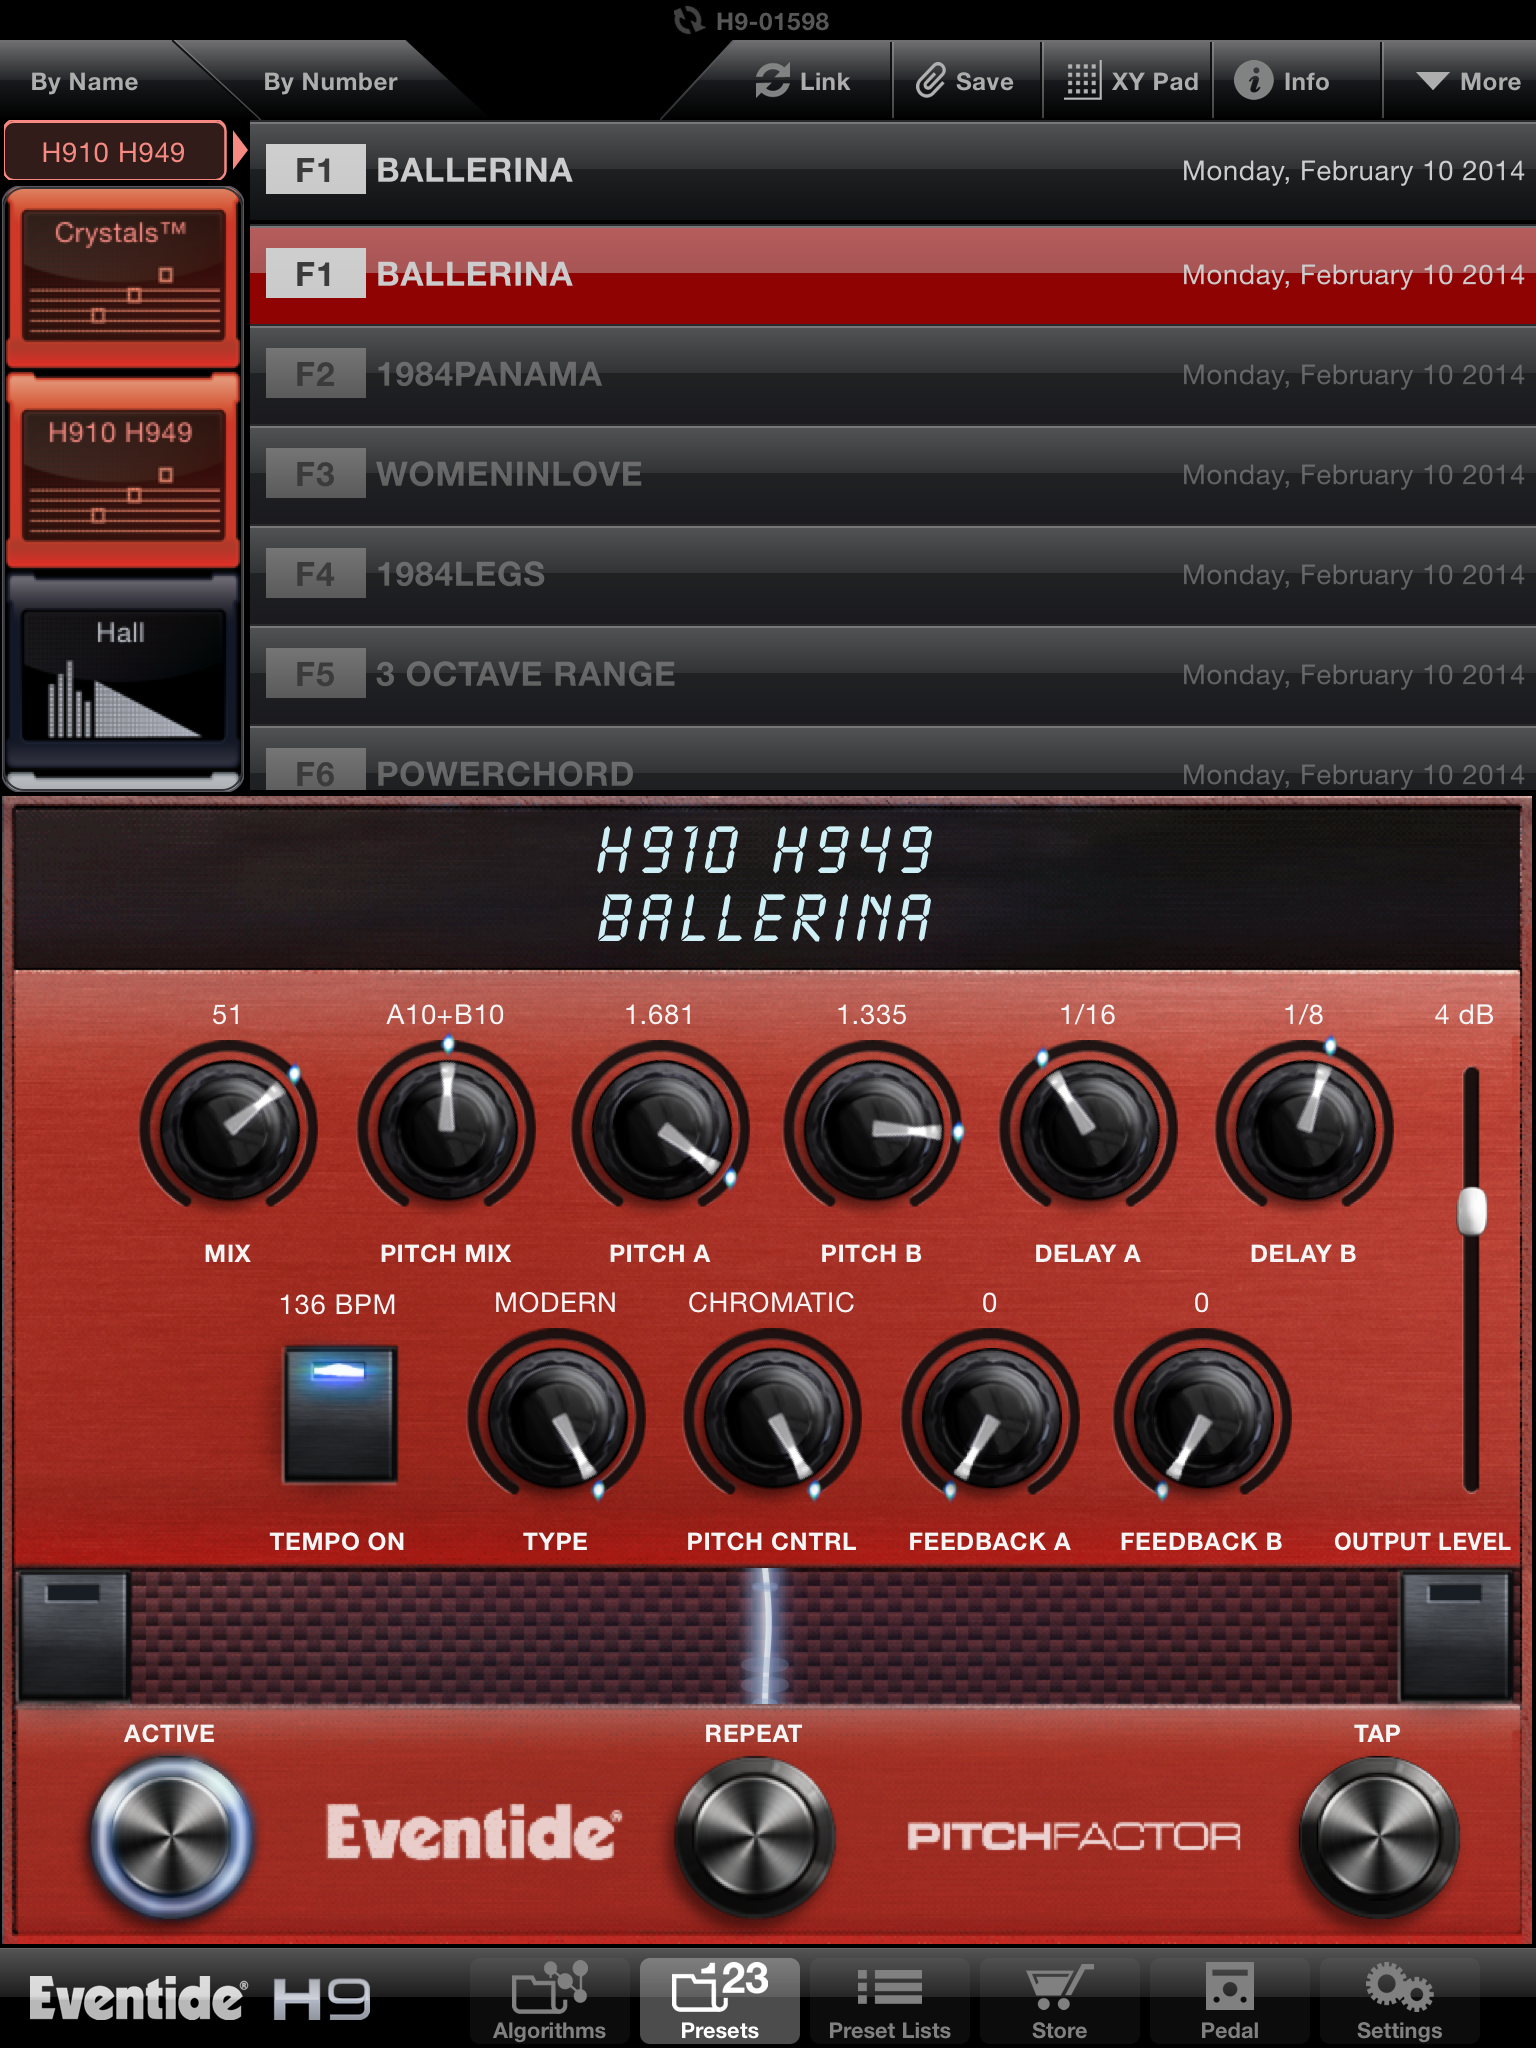Expand the More dropdown menu

[x=1468, y=81]
